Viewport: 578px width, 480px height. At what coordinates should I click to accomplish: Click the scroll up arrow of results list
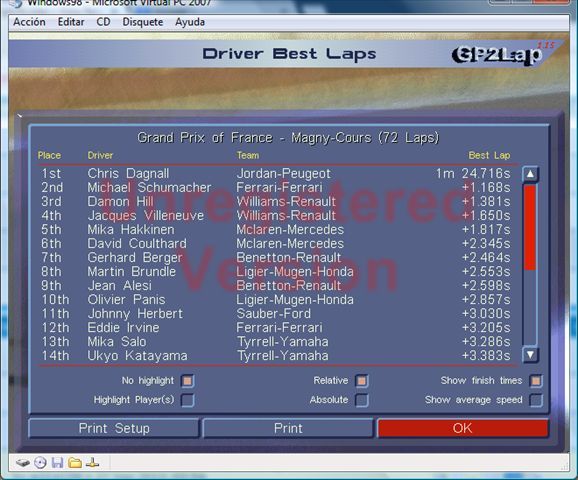click(530, 174)
